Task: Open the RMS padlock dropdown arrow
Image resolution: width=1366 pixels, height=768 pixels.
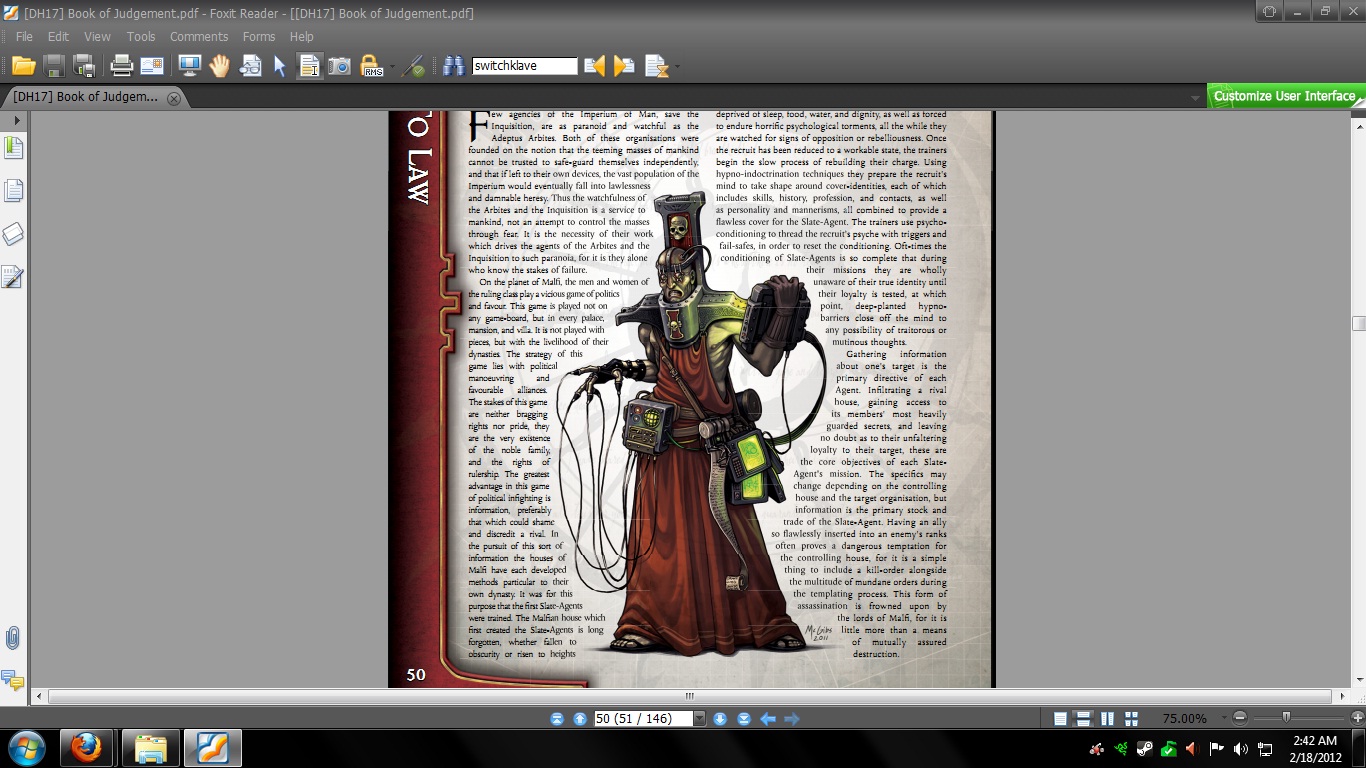Action: (392, 68)
